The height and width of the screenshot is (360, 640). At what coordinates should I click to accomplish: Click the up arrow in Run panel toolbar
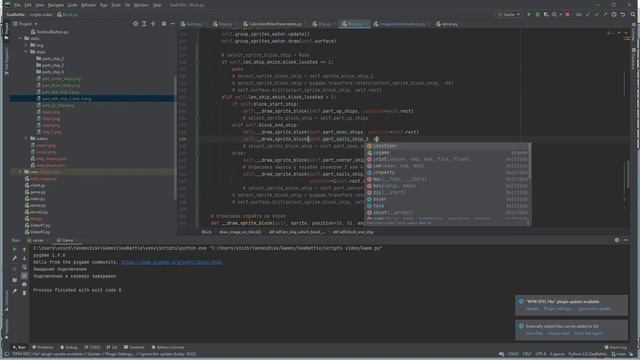[24, 249]
